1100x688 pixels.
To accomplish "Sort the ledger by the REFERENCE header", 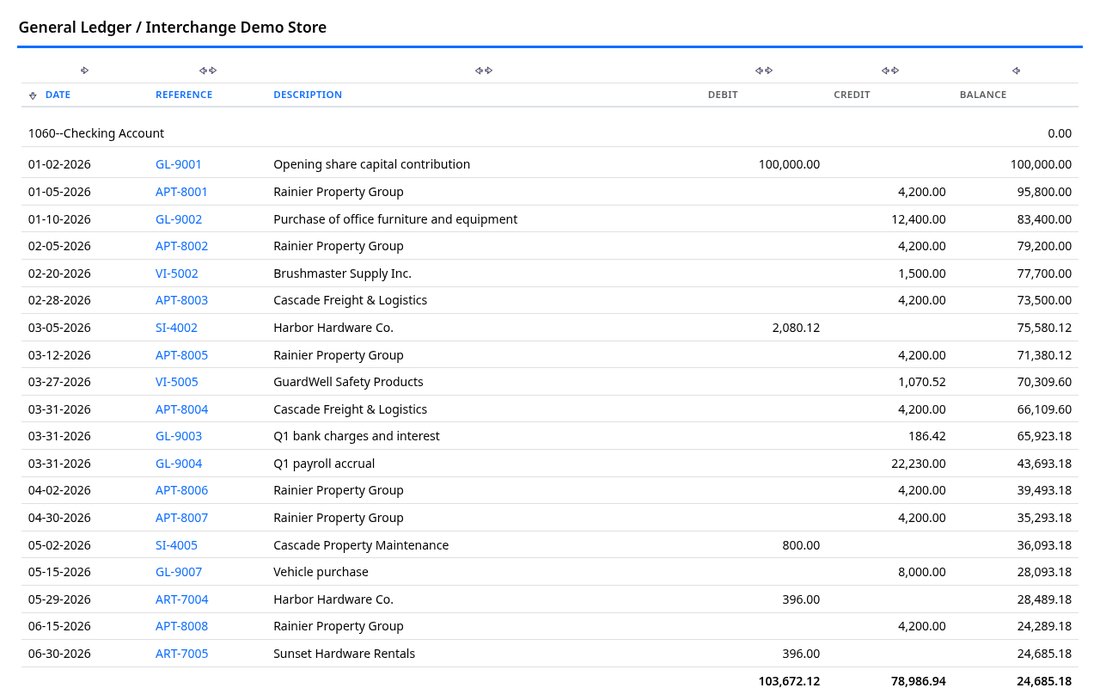I will tap(184, 95).
